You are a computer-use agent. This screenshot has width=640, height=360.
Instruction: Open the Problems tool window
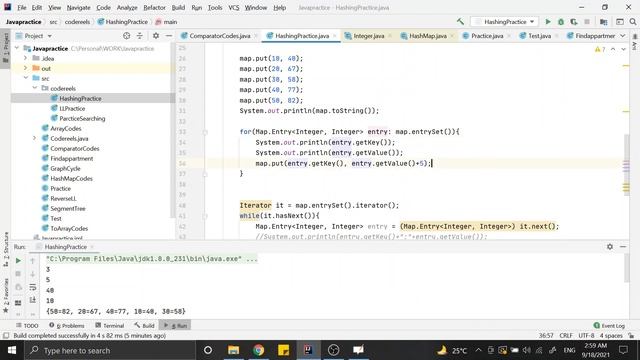coord(67,325)
